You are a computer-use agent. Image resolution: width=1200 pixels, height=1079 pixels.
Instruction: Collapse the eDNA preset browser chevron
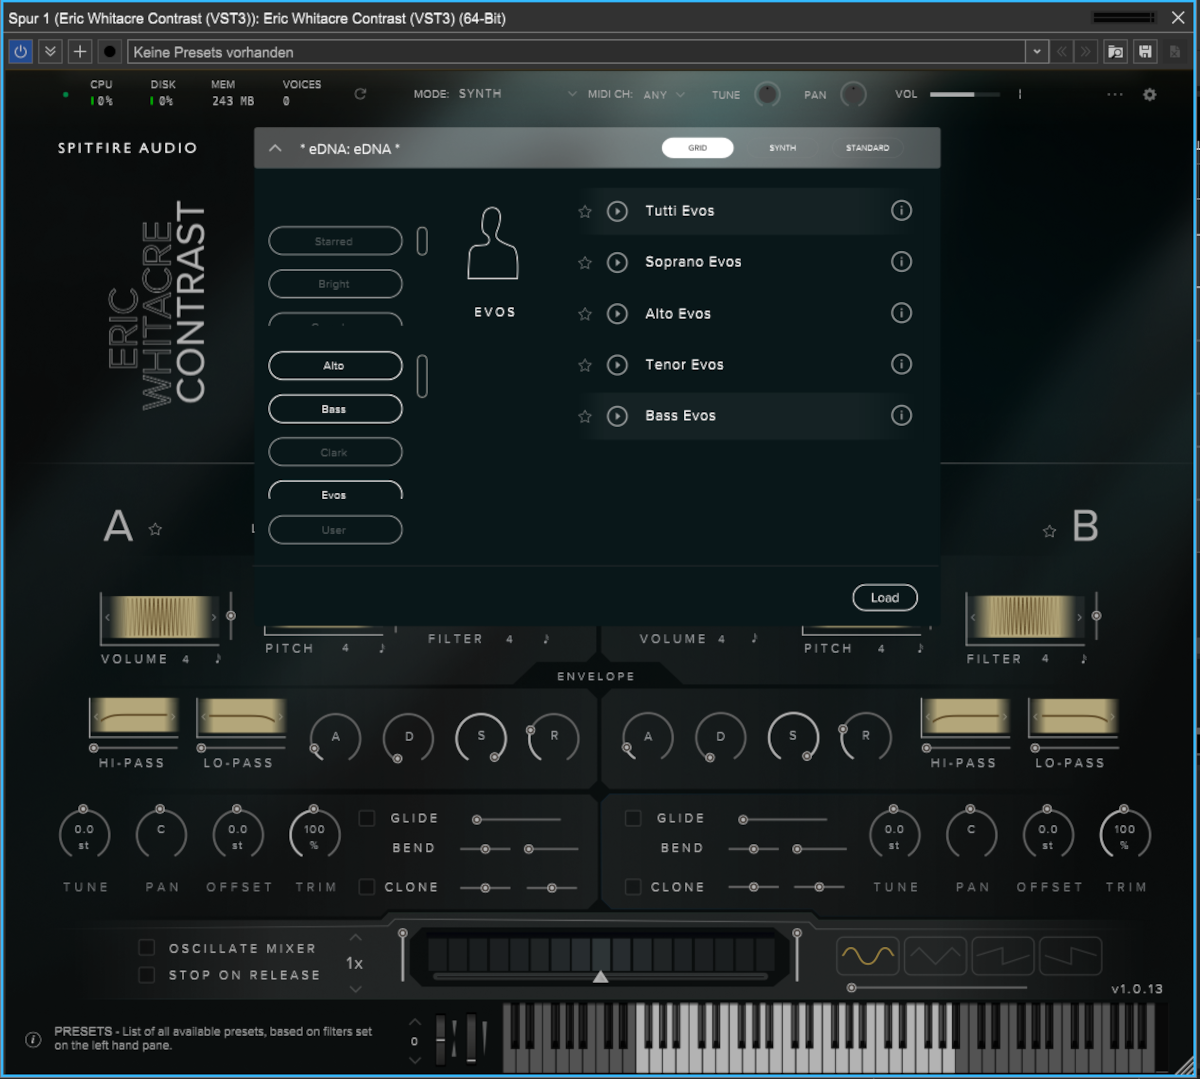[x=275, y=149]
